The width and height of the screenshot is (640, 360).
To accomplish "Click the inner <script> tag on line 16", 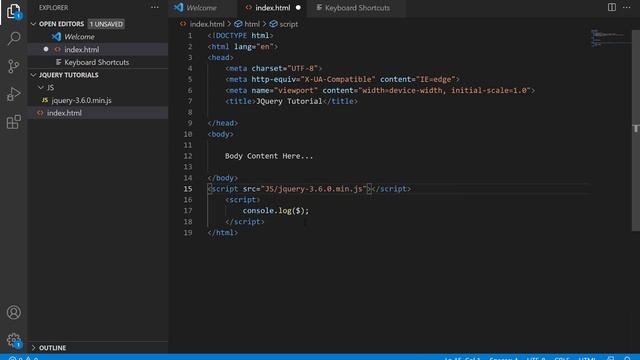I will (x=242, y=200).
